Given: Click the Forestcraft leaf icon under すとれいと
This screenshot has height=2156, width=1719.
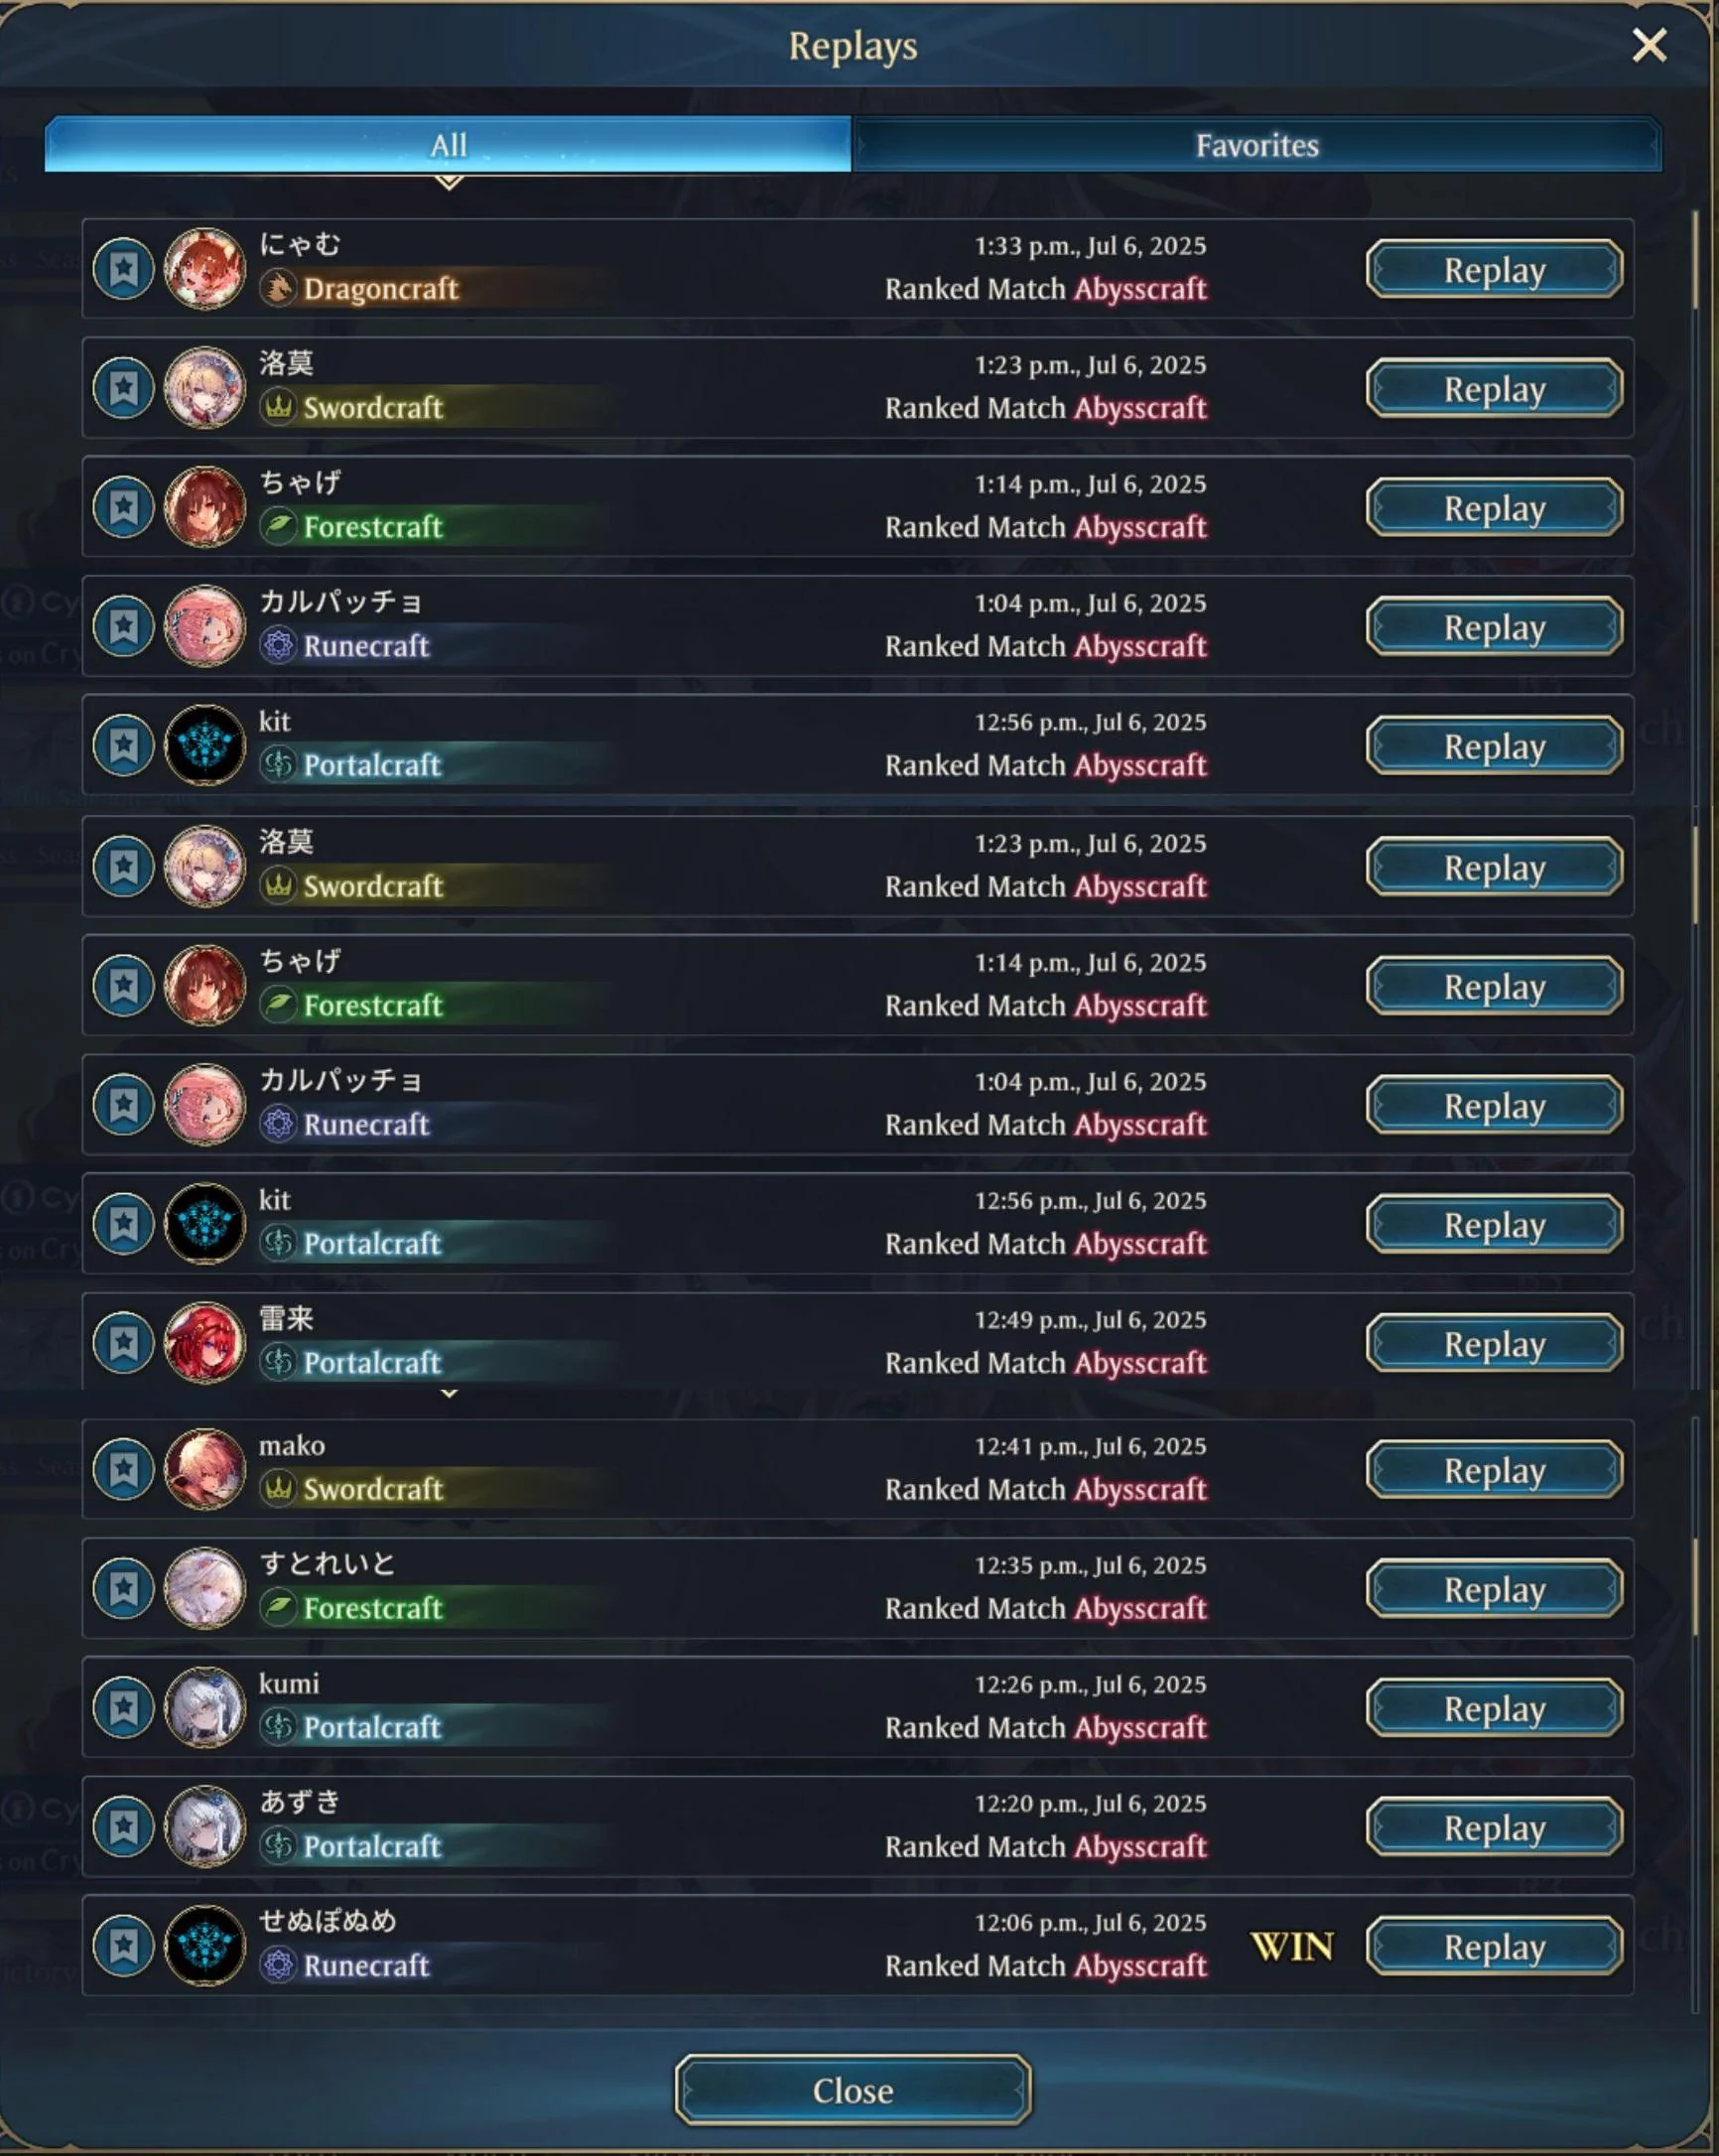Looking at the screenshot, I should click(278, 1608).
